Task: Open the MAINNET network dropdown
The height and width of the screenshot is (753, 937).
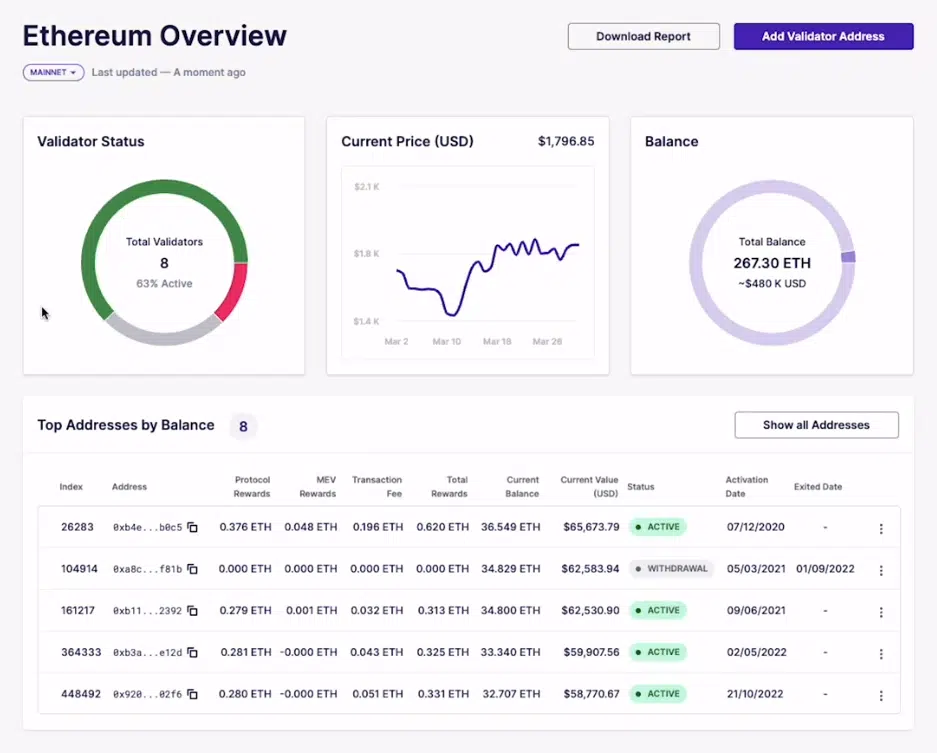Action: [x=53, y=72]
